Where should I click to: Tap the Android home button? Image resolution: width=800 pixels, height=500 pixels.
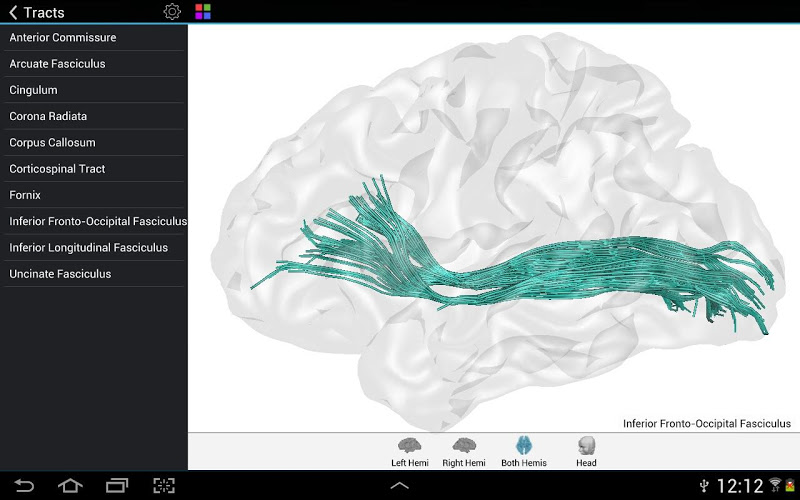70,486
